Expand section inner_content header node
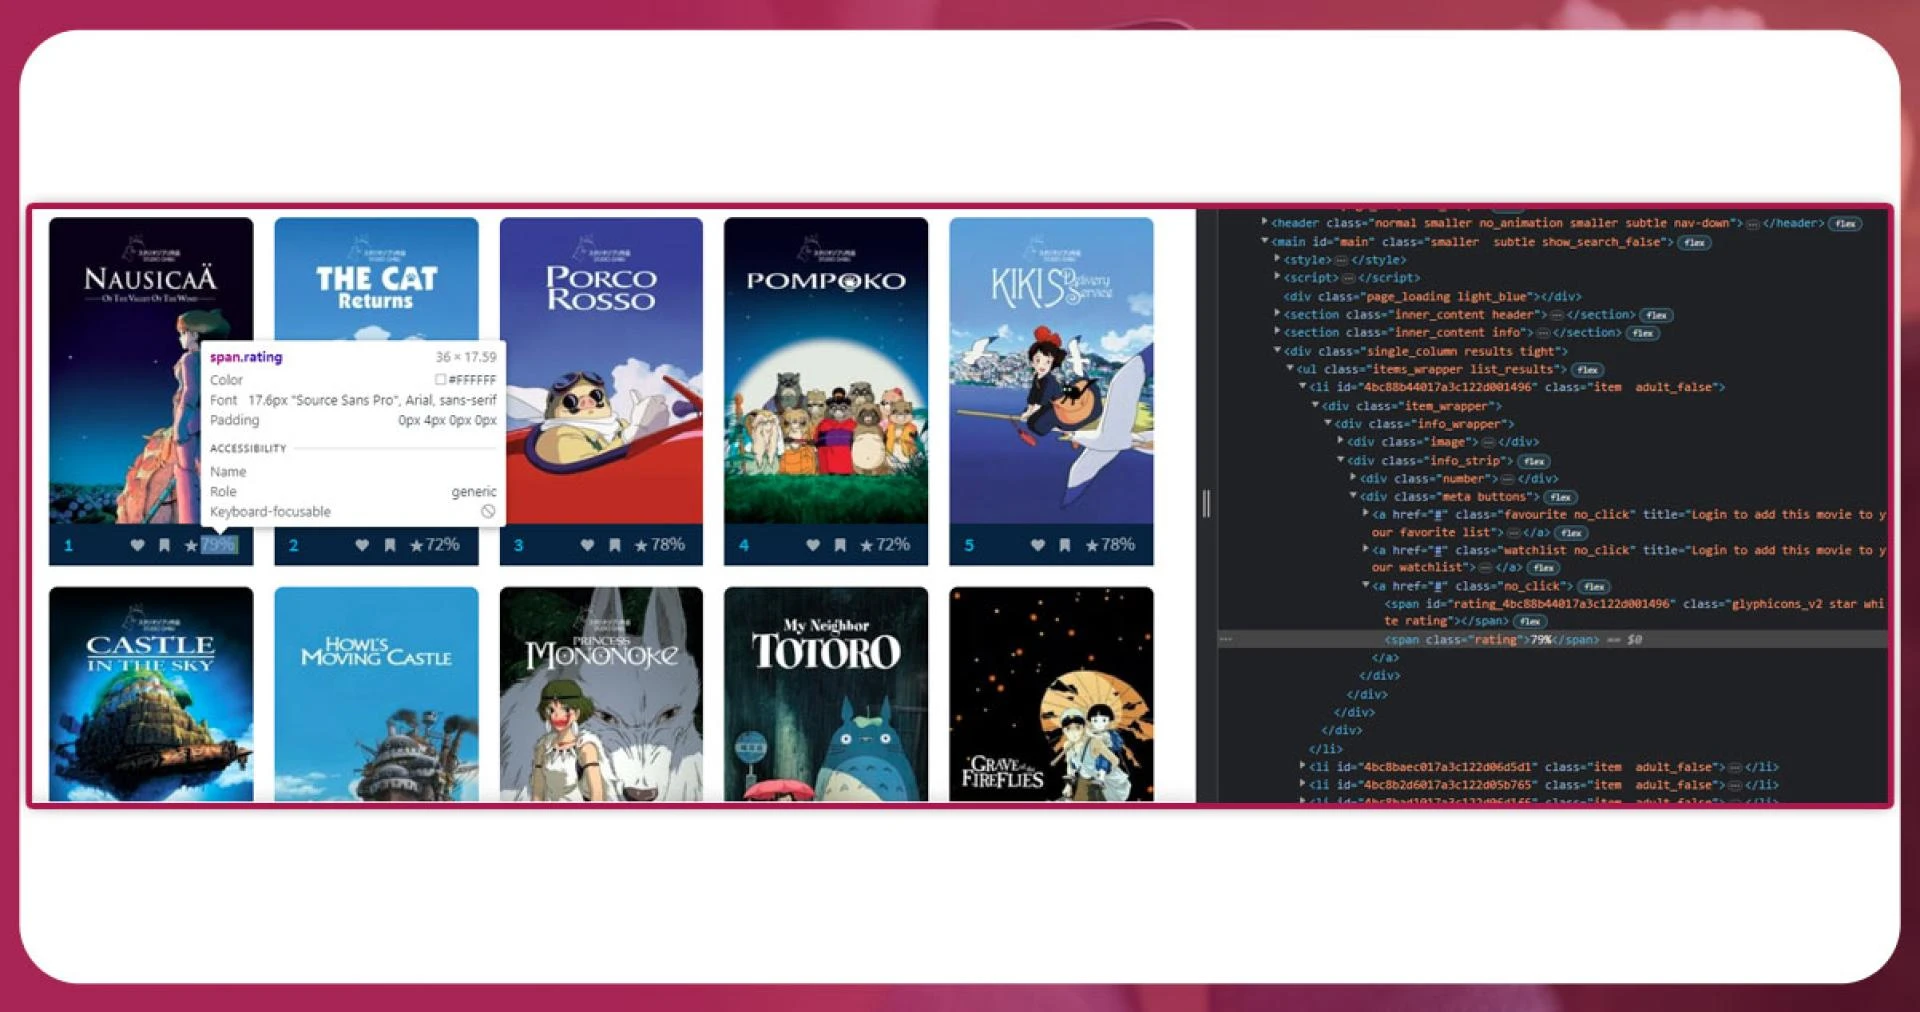The image size is (1920, 1012). 1277,314
